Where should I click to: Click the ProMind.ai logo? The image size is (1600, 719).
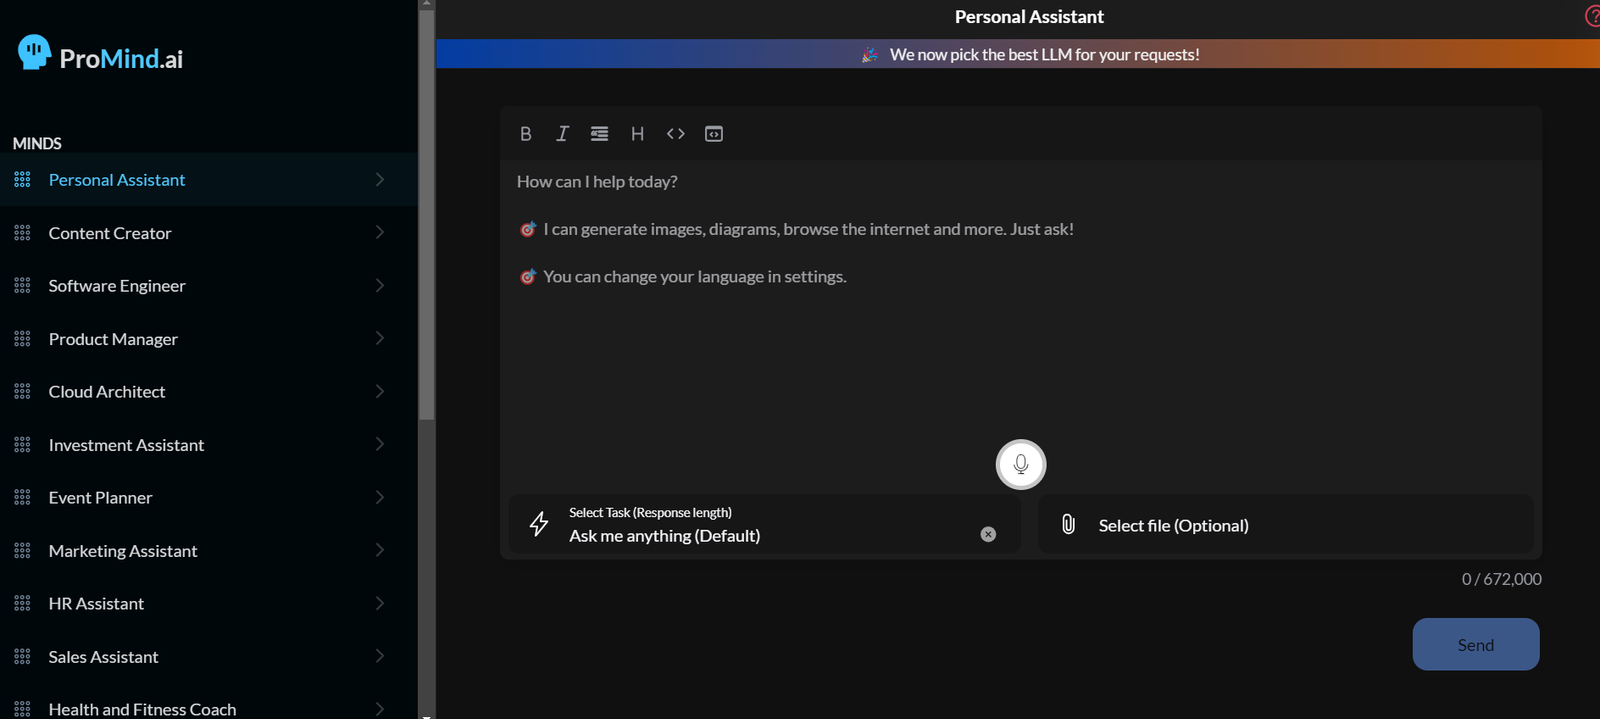(x=101, y=56)
